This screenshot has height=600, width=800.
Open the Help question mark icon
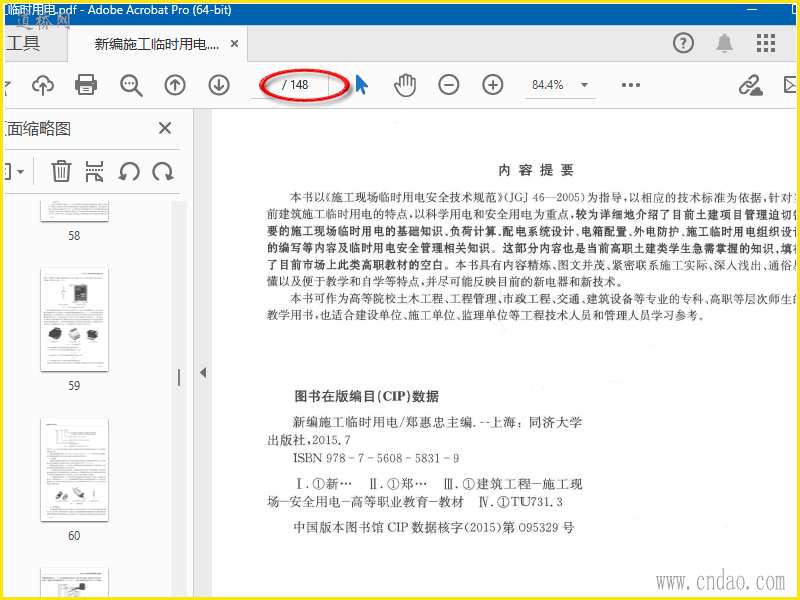click(x=683, y=43)
